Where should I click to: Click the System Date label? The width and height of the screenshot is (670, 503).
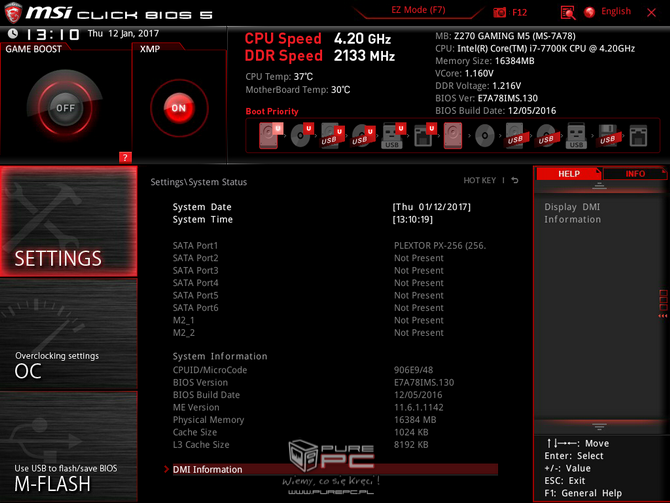202,207
